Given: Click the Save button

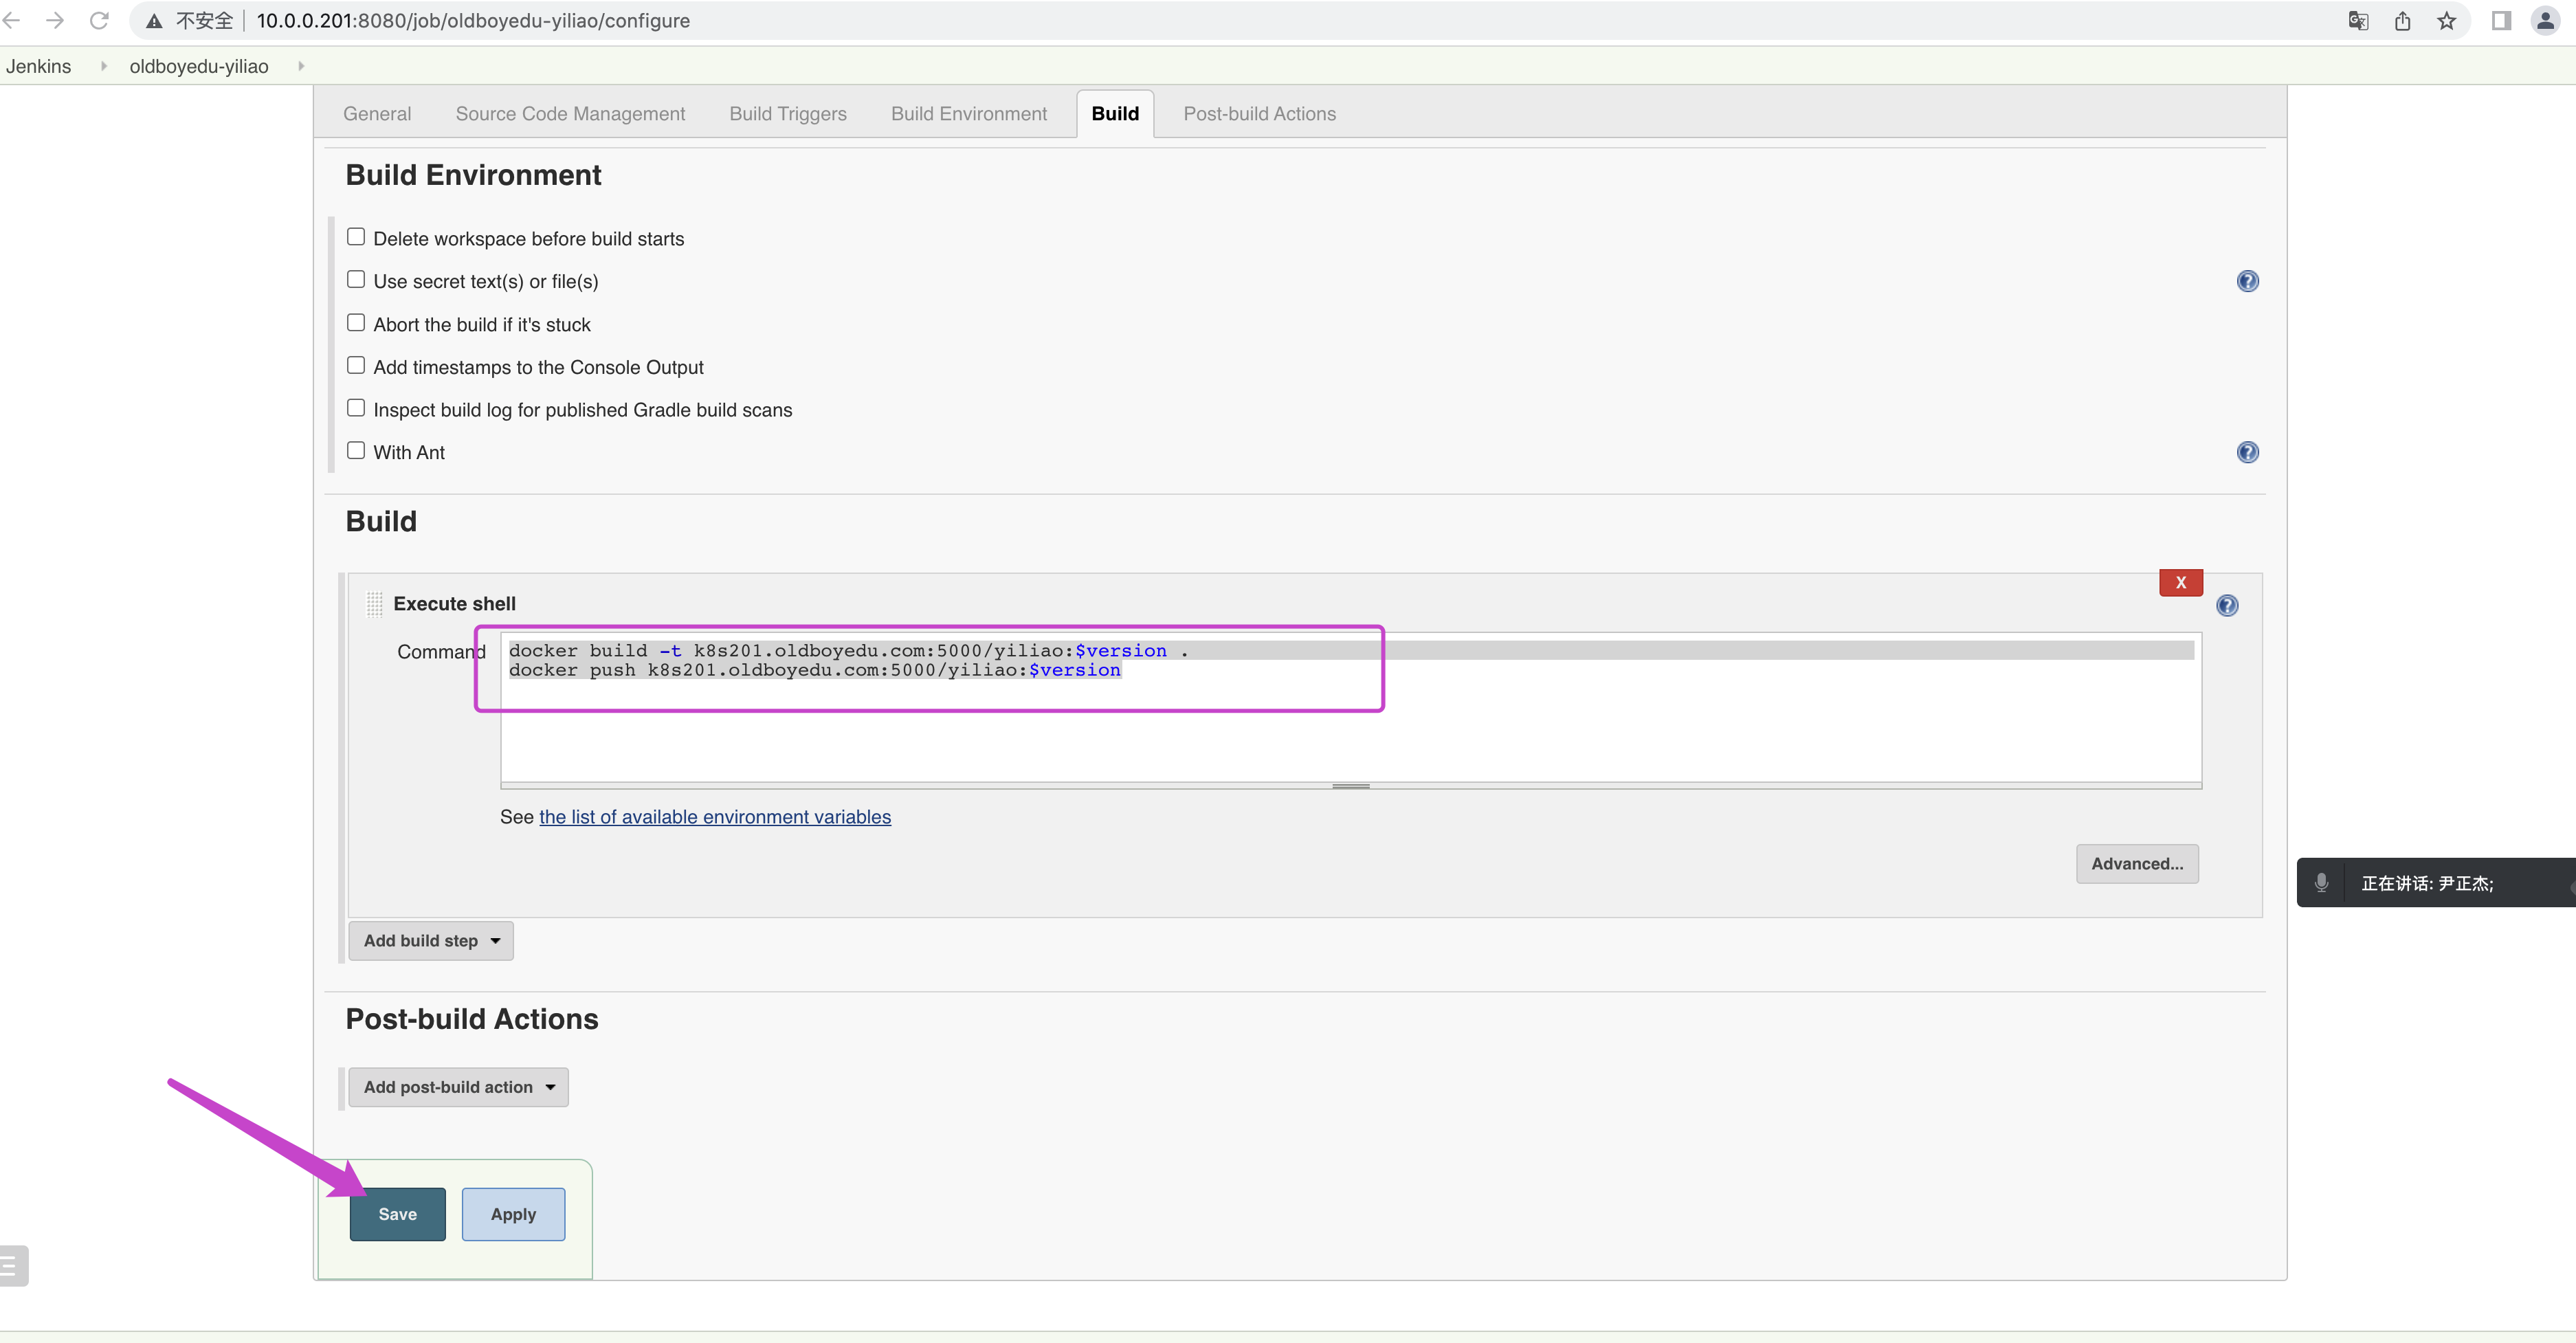Looking at the screenshot, I should [x=397, y=1214].
